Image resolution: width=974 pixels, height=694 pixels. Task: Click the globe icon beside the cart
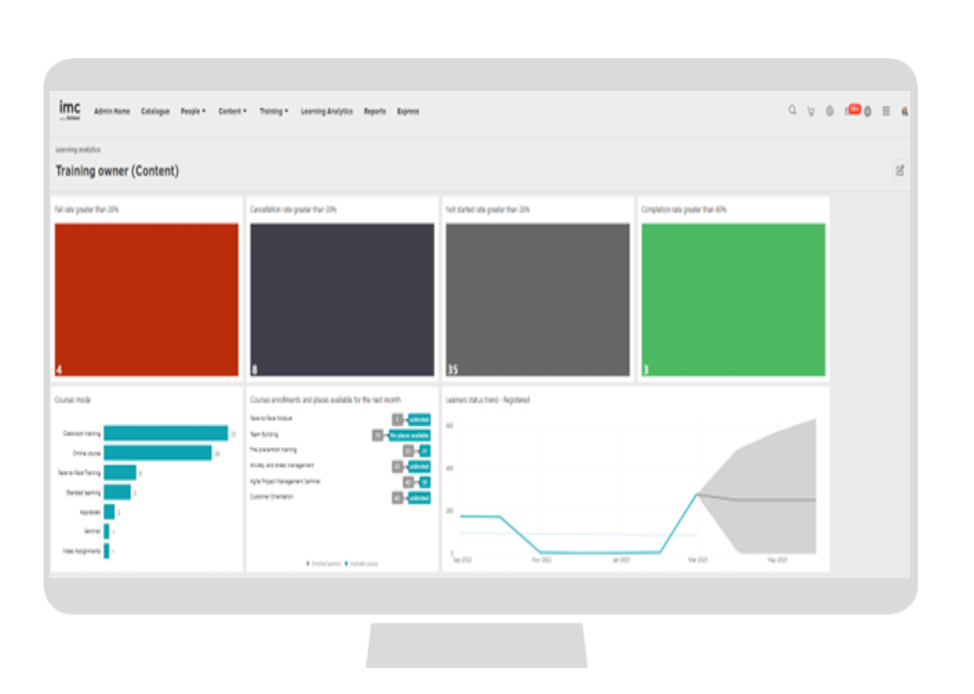click(829, 111)
